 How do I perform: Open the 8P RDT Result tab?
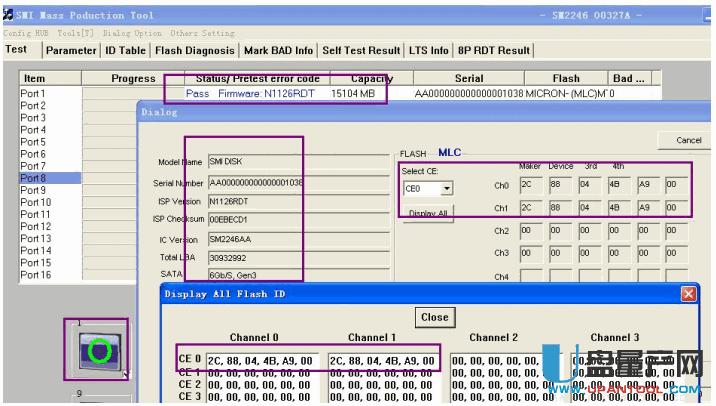coord(494,50)
